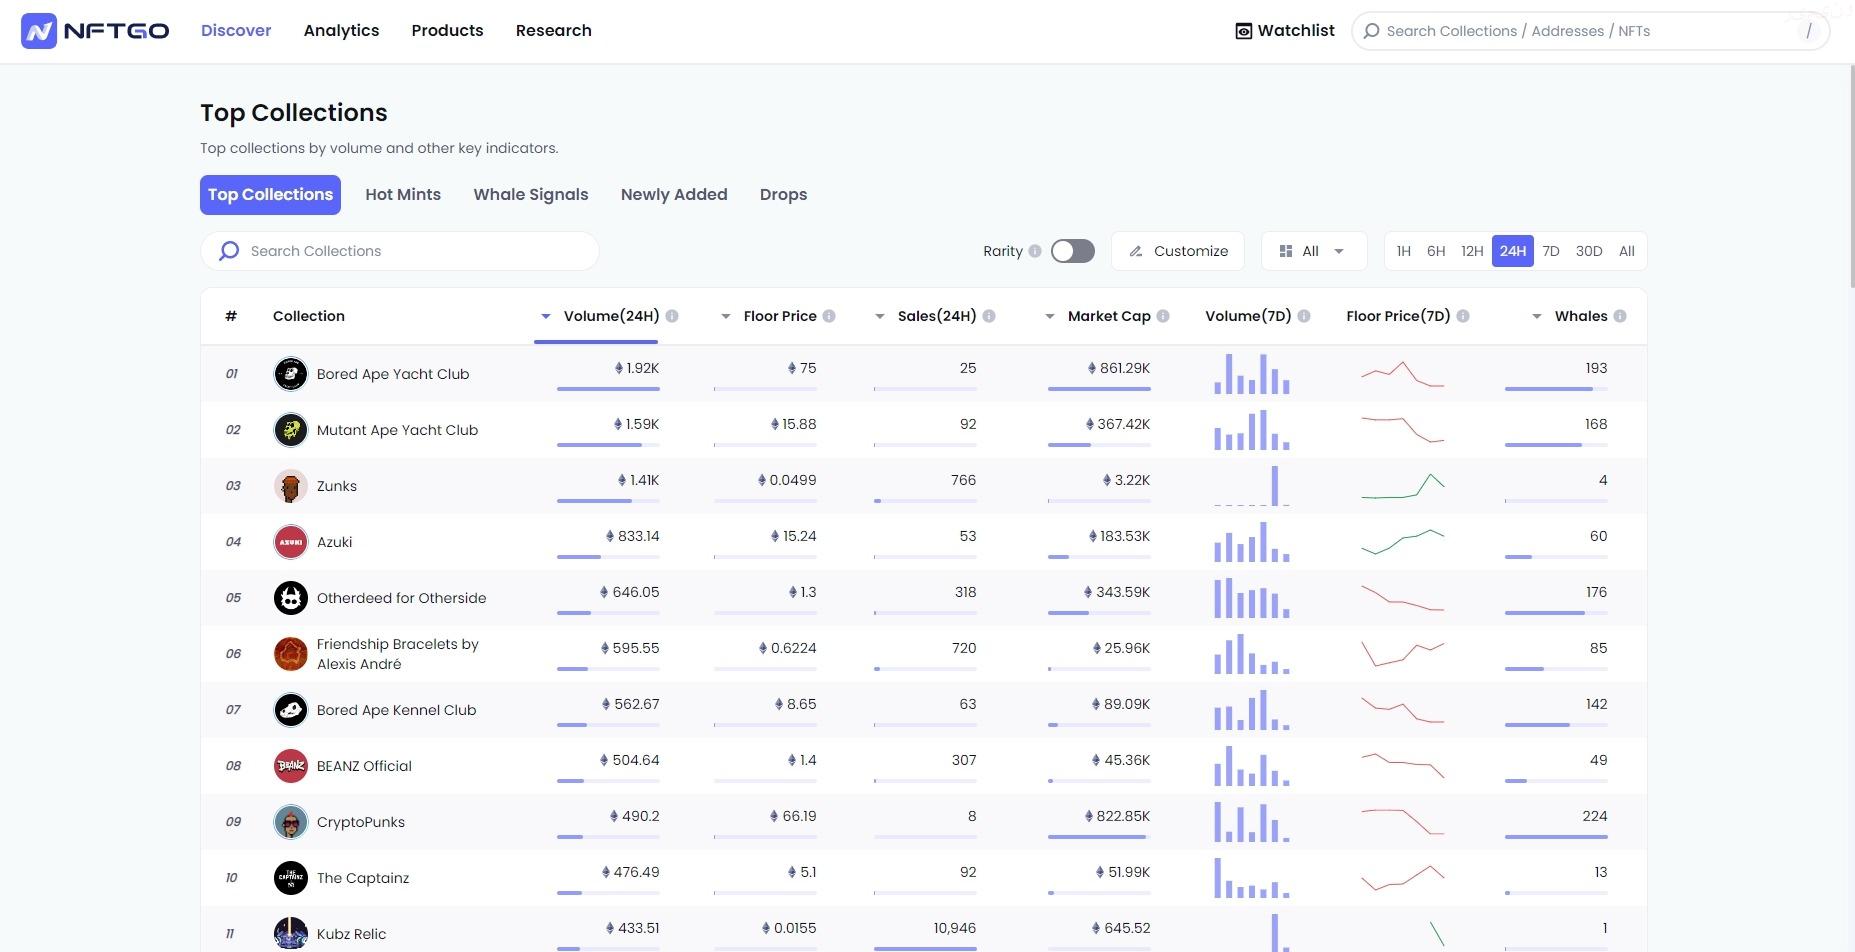Select the 12H time range
The image size is (1855, 952).
point(1472,251)
